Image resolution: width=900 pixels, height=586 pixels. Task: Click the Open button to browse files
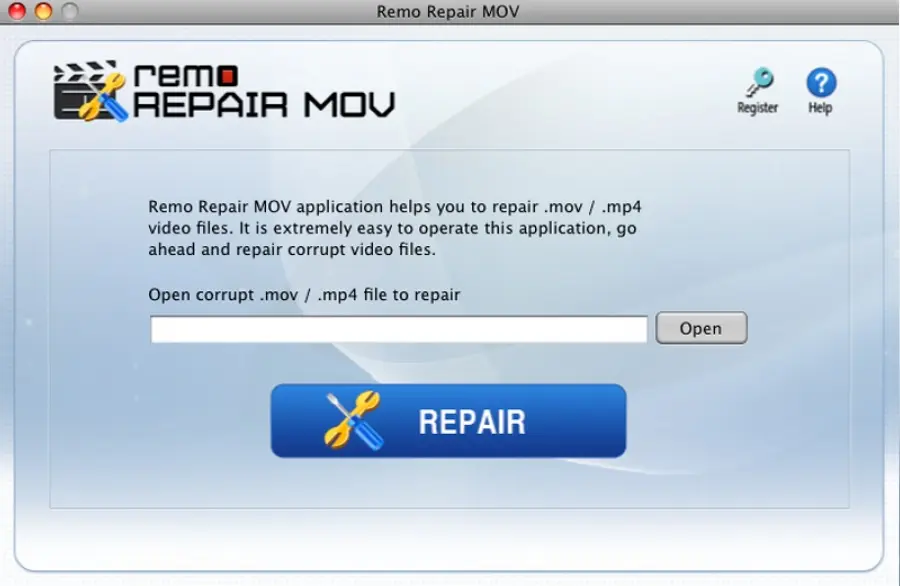(x=701, y=328)
